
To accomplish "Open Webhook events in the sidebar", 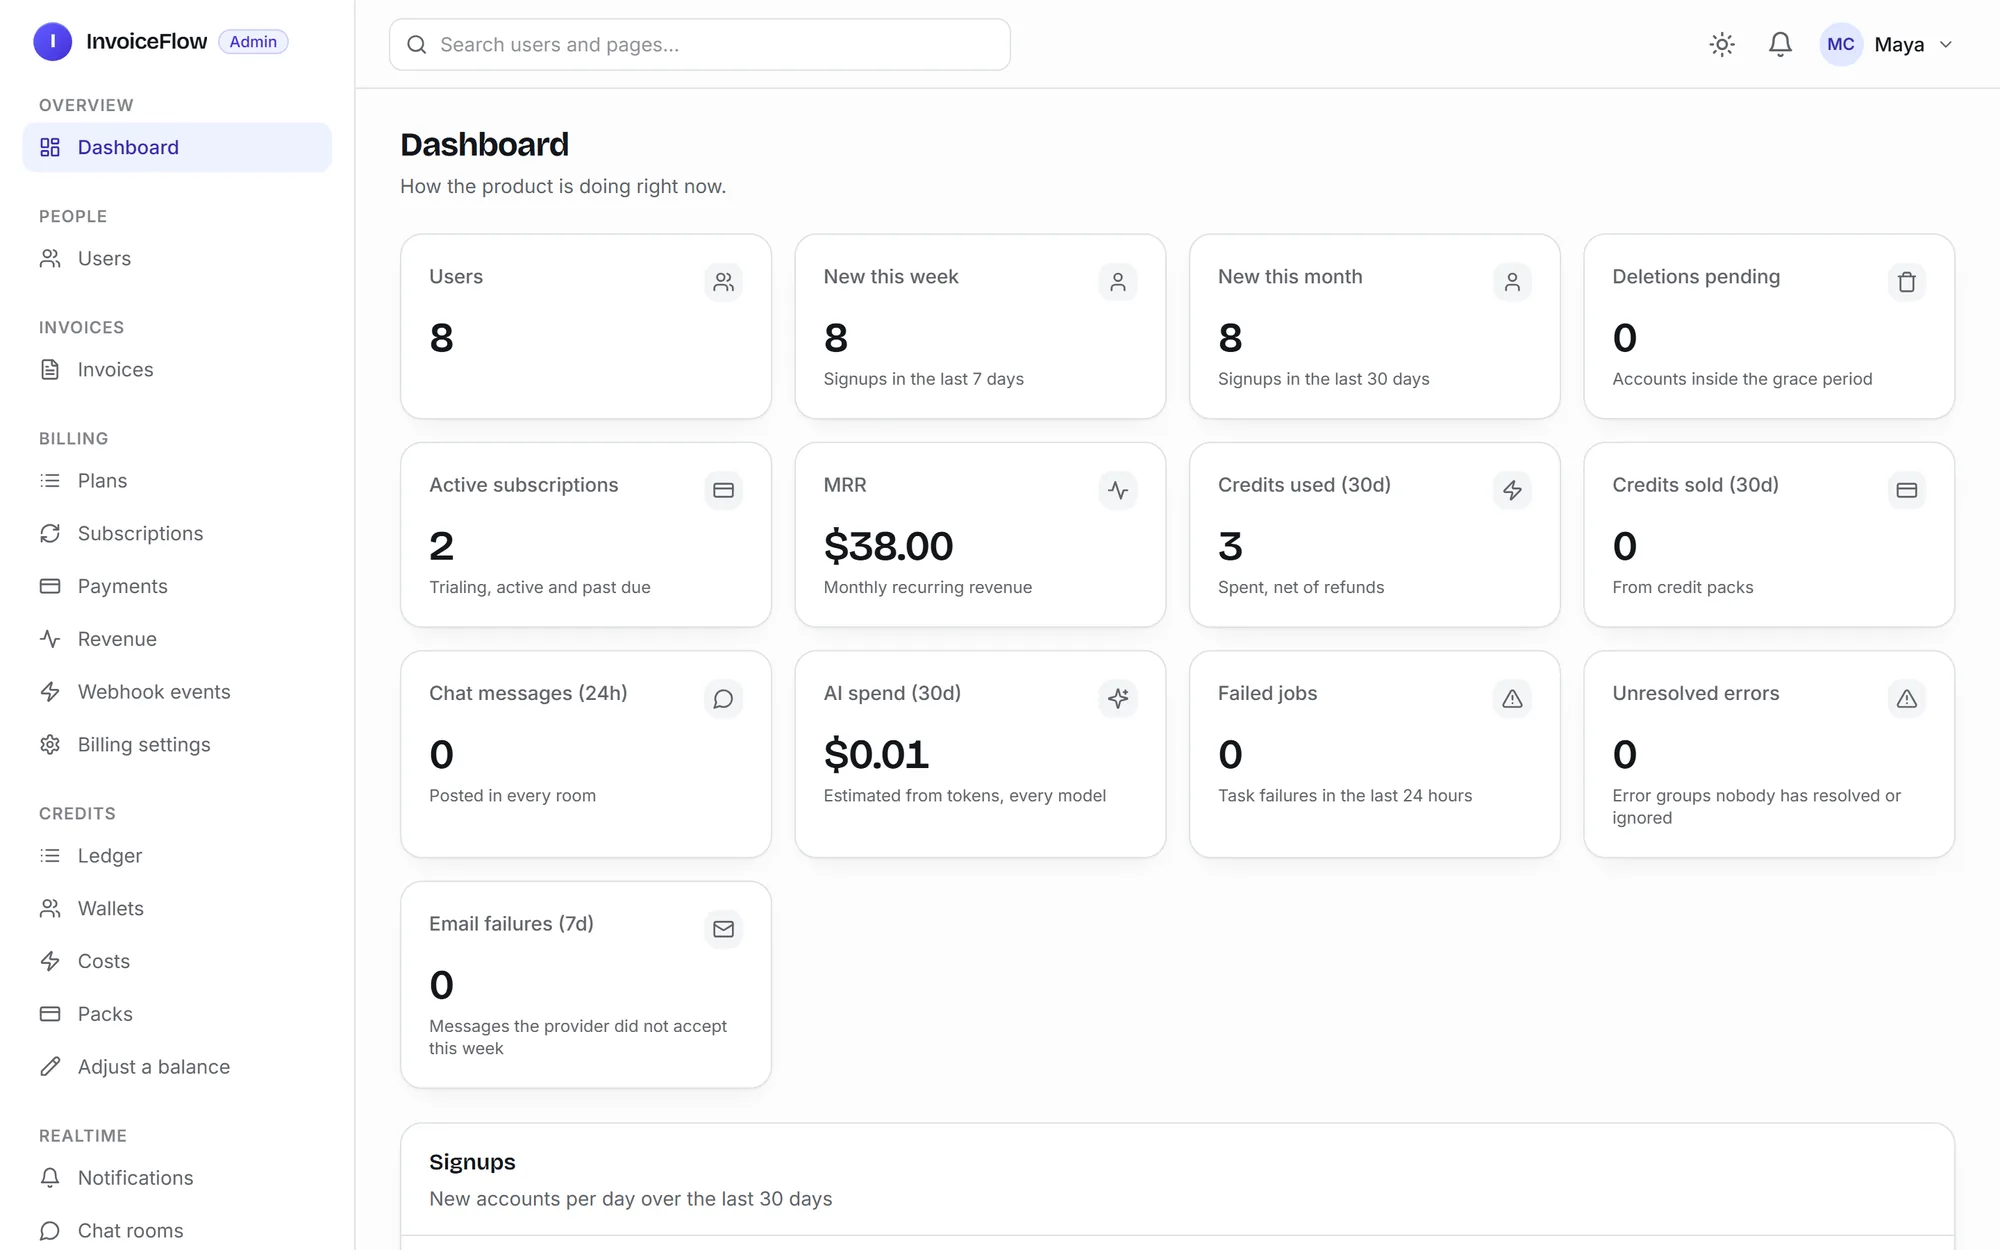I will pos(177,692).
